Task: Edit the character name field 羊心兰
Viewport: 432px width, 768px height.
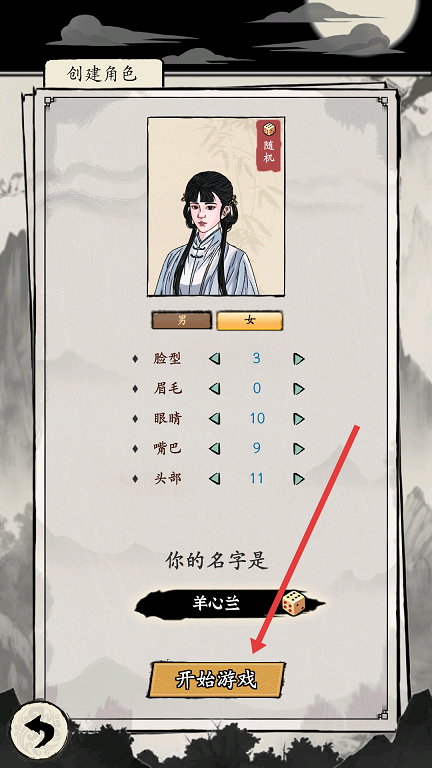Action: click(x=216, y=603)
